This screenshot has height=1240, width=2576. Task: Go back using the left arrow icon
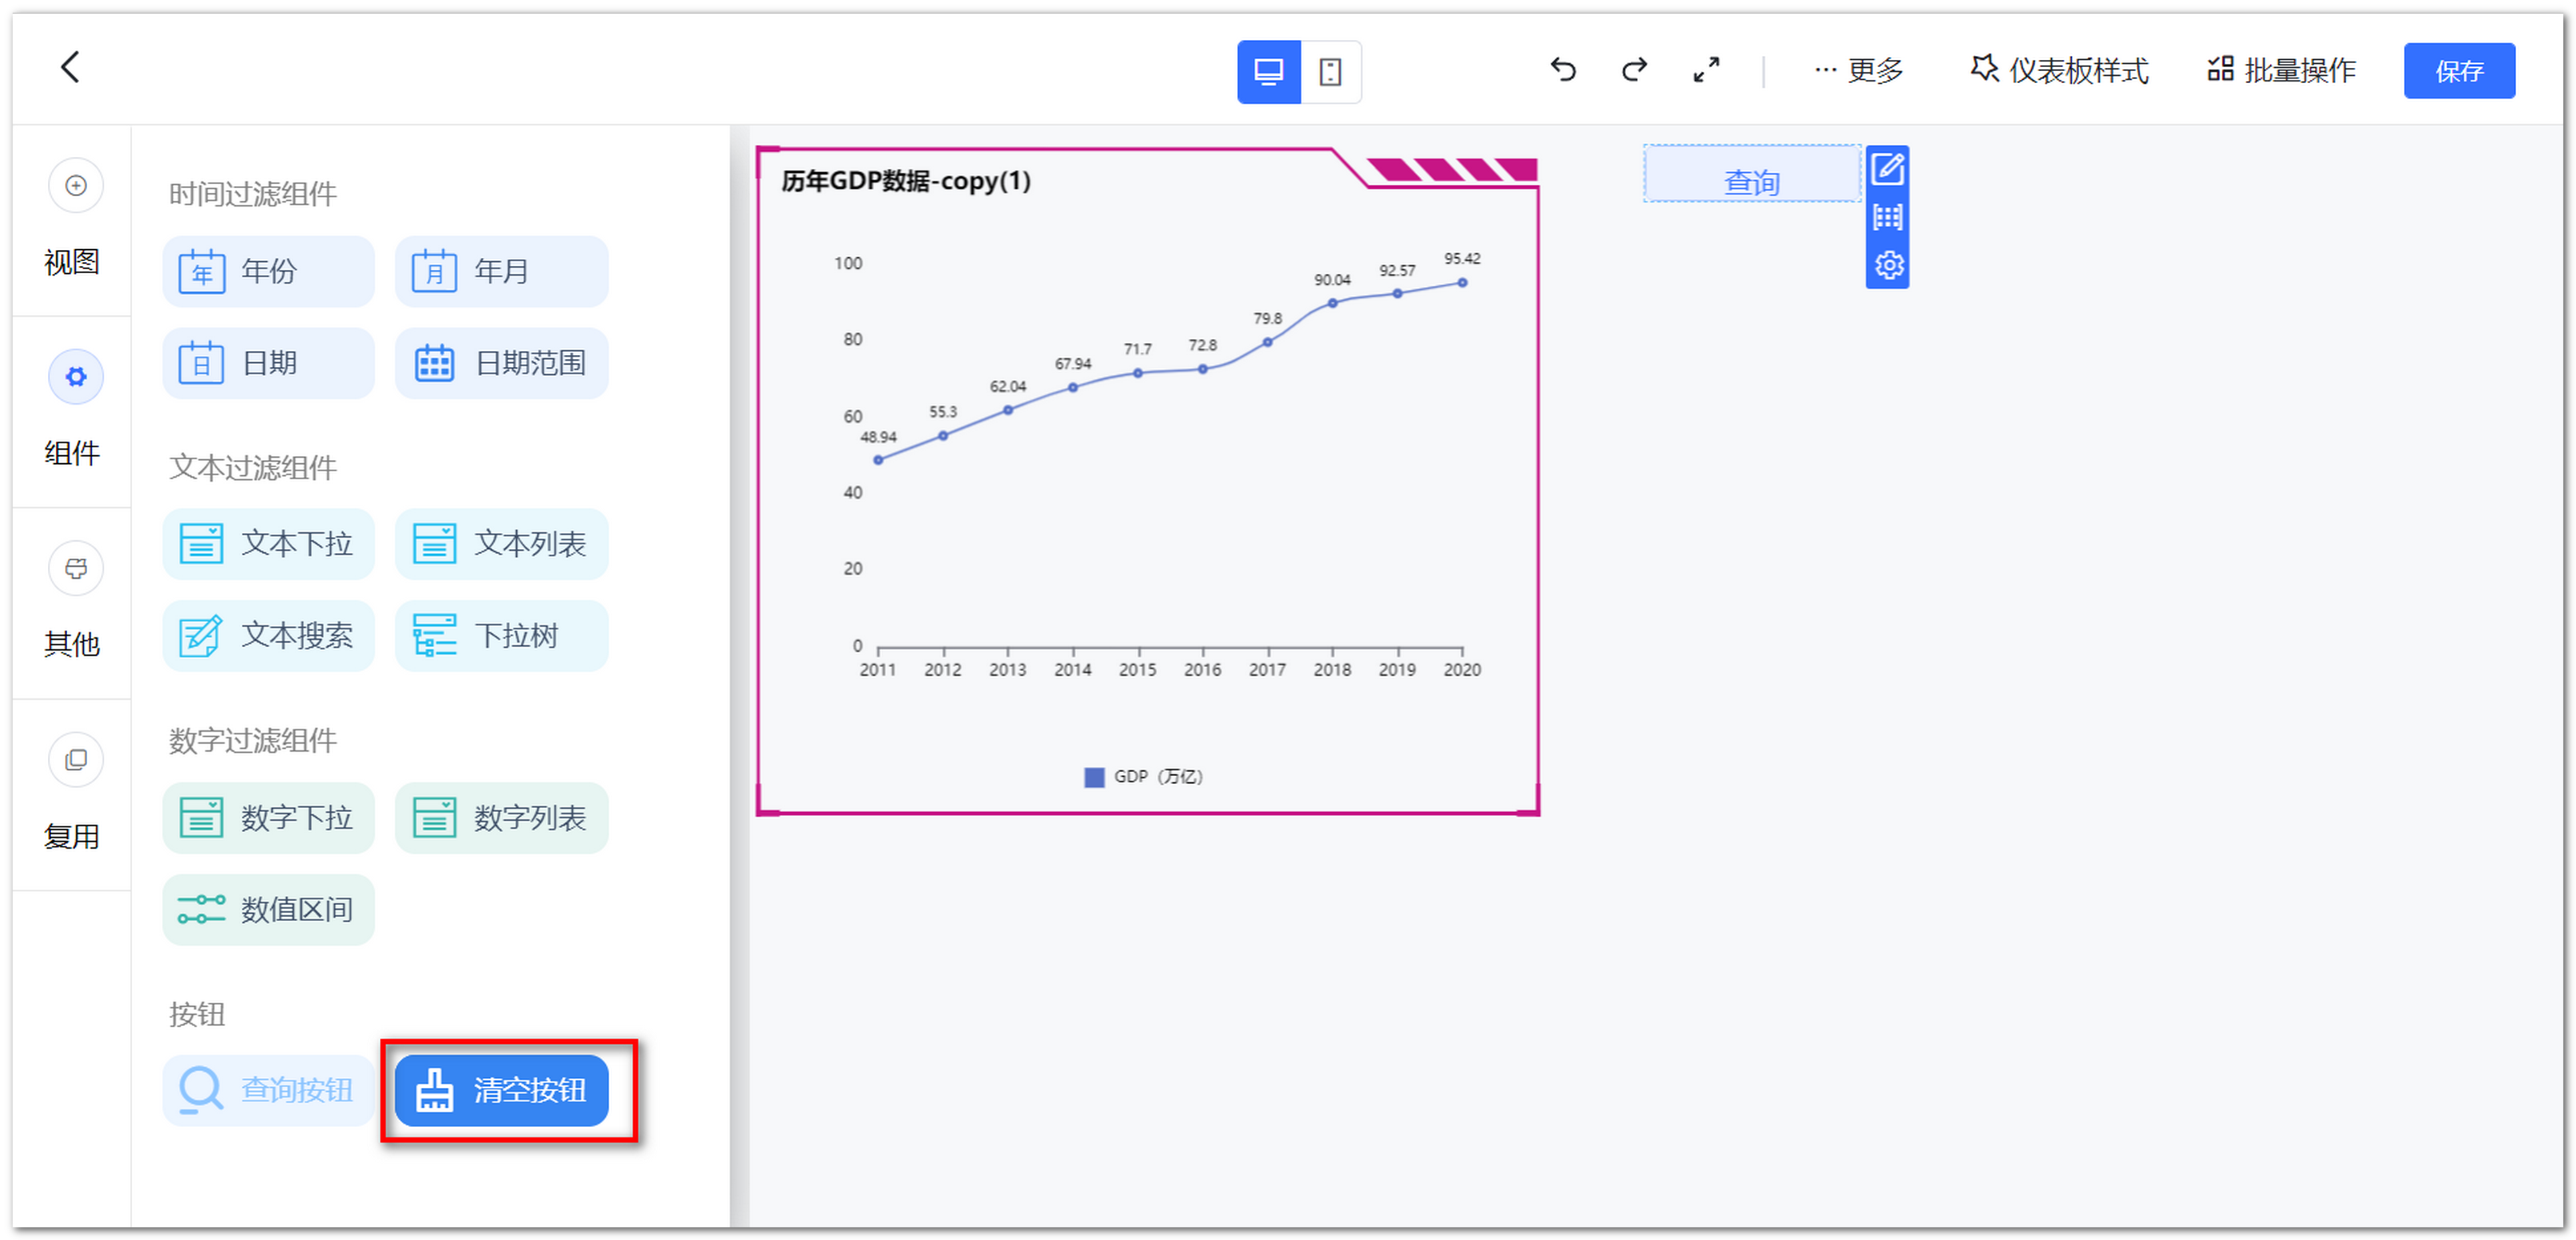tap(70, 68)
